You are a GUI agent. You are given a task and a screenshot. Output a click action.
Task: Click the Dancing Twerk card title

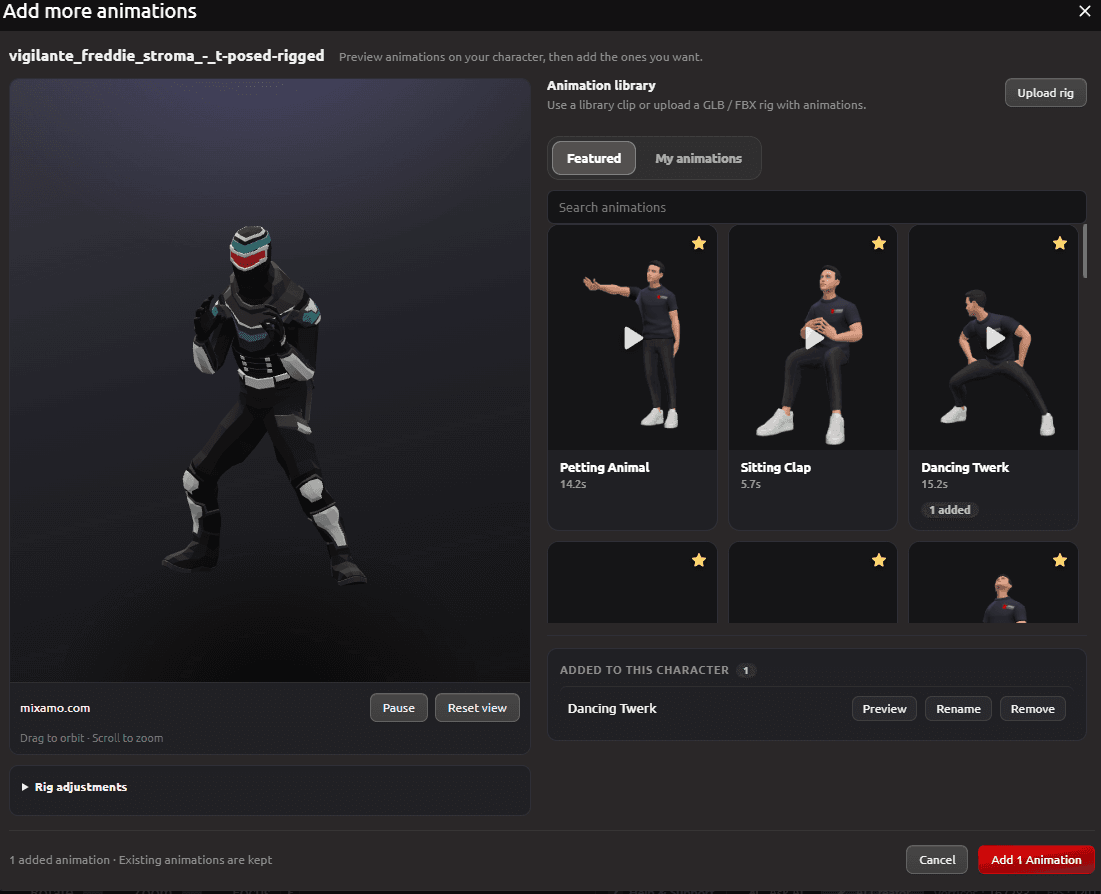[965, 467]
